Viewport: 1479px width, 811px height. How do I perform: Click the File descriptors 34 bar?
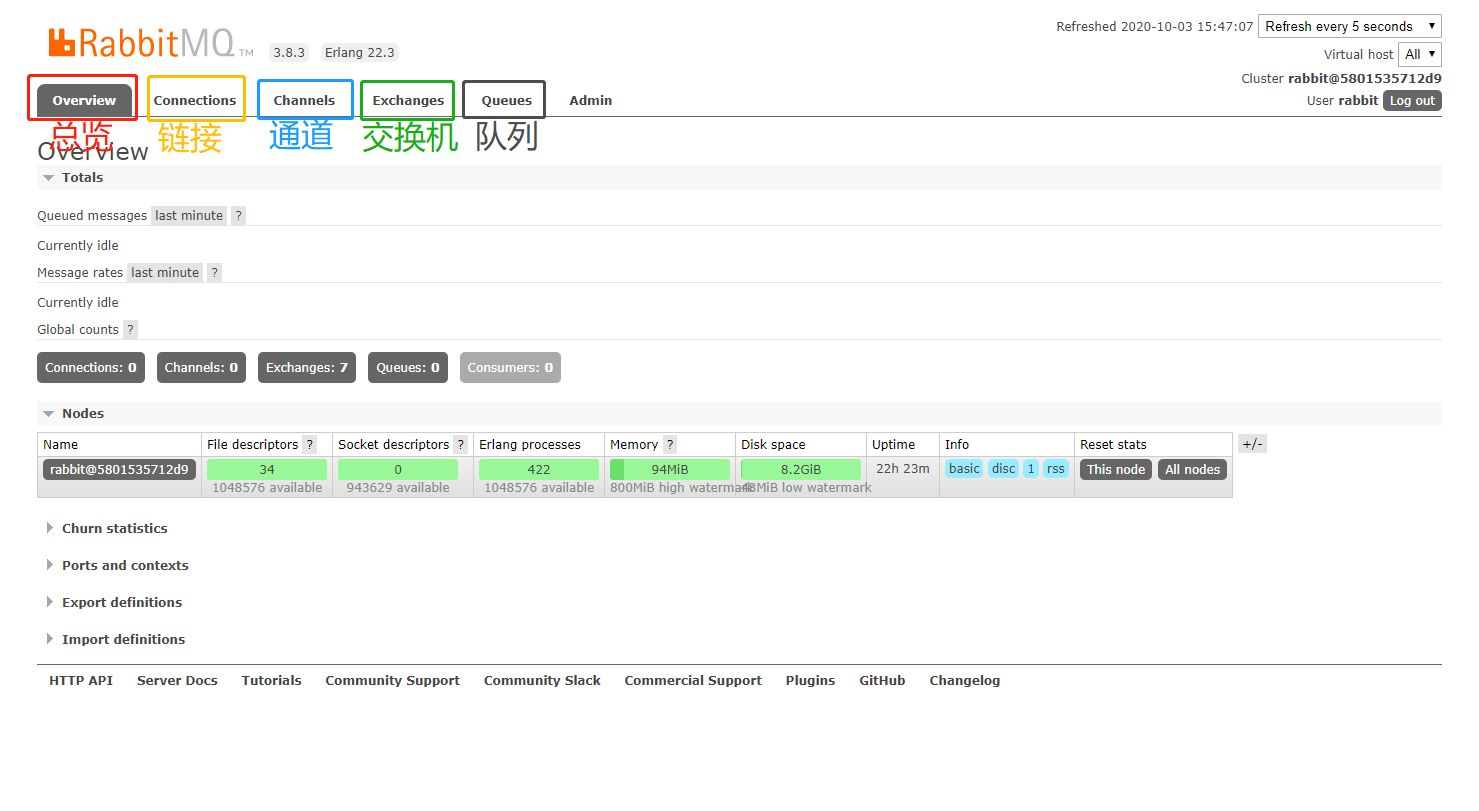267,470
